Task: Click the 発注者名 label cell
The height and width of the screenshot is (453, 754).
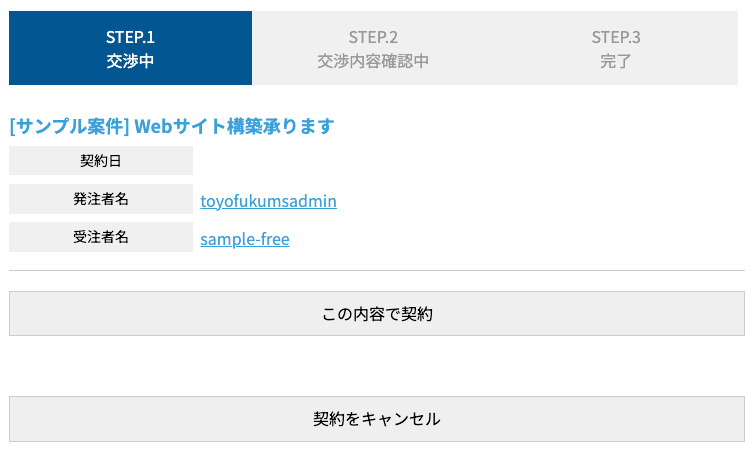Action: [100, 199]
